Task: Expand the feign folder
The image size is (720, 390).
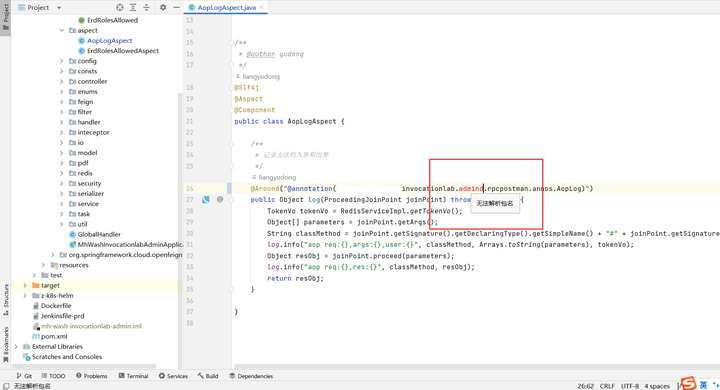Action: pos(62,102)
